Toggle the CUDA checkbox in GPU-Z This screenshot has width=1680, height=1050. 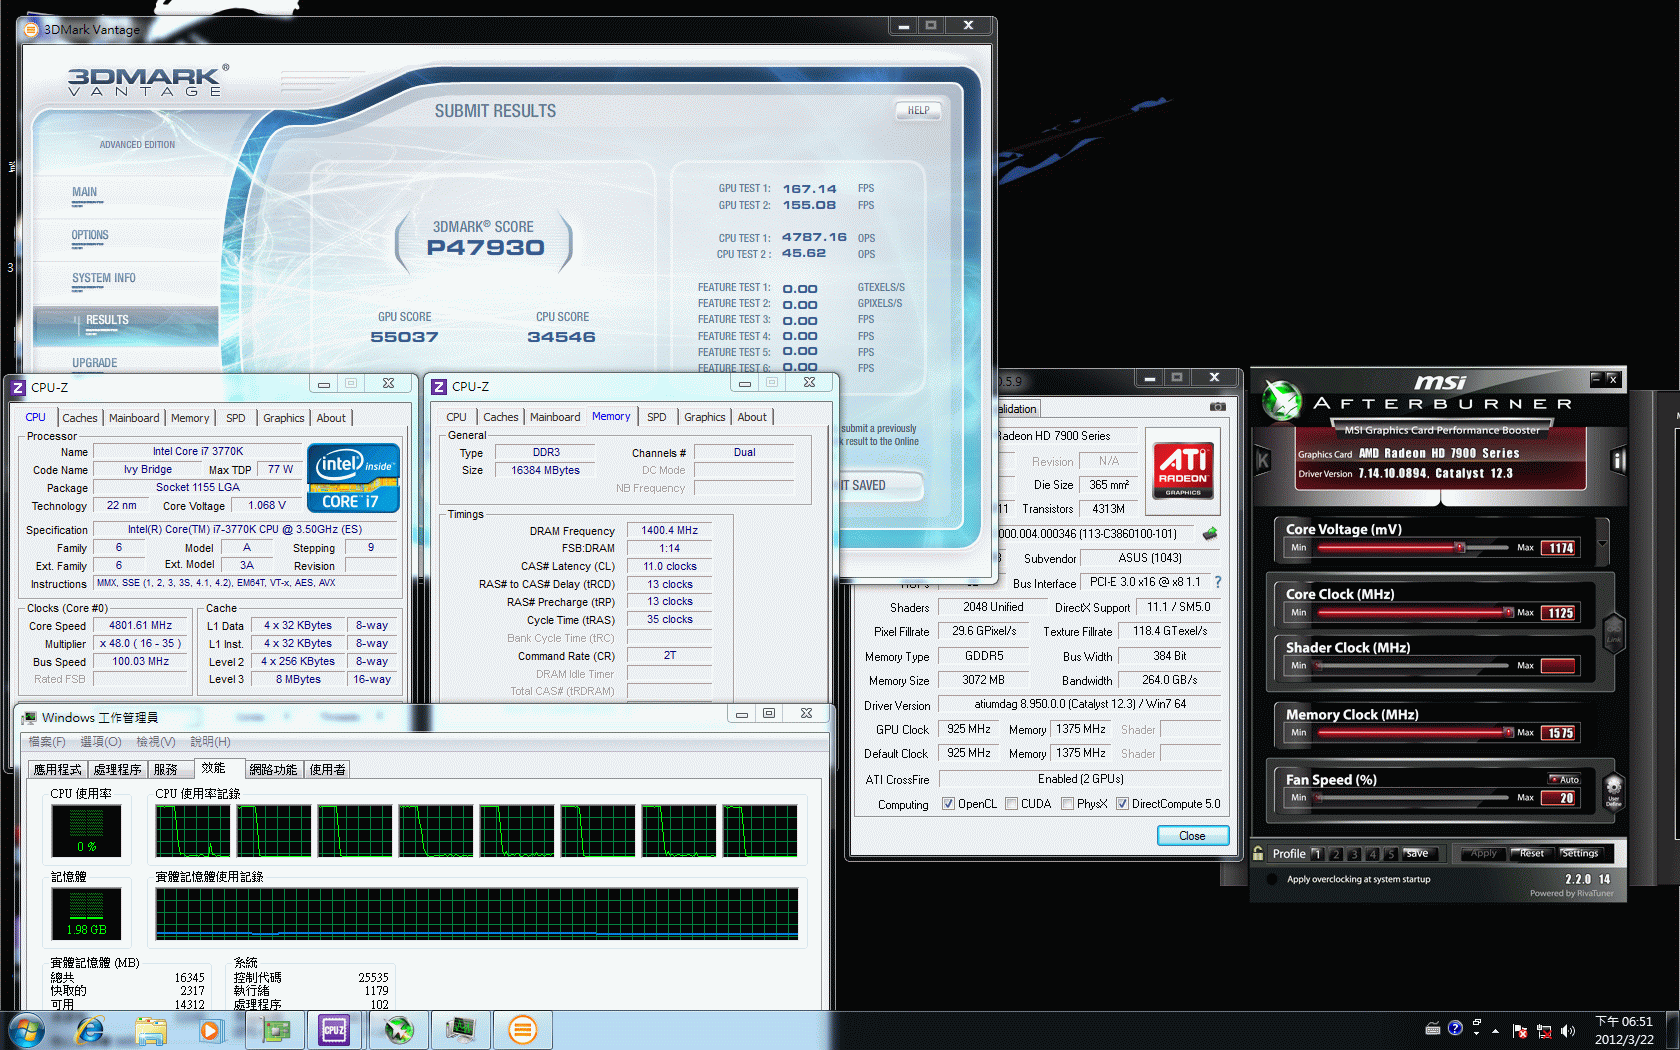[1011, 804]
